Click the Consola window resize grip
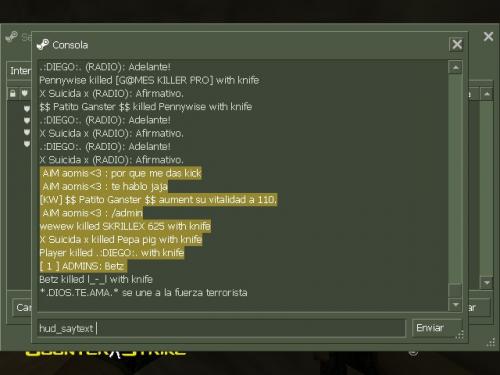Viewport: 500px width, 375px height. [x=460, y=335]
